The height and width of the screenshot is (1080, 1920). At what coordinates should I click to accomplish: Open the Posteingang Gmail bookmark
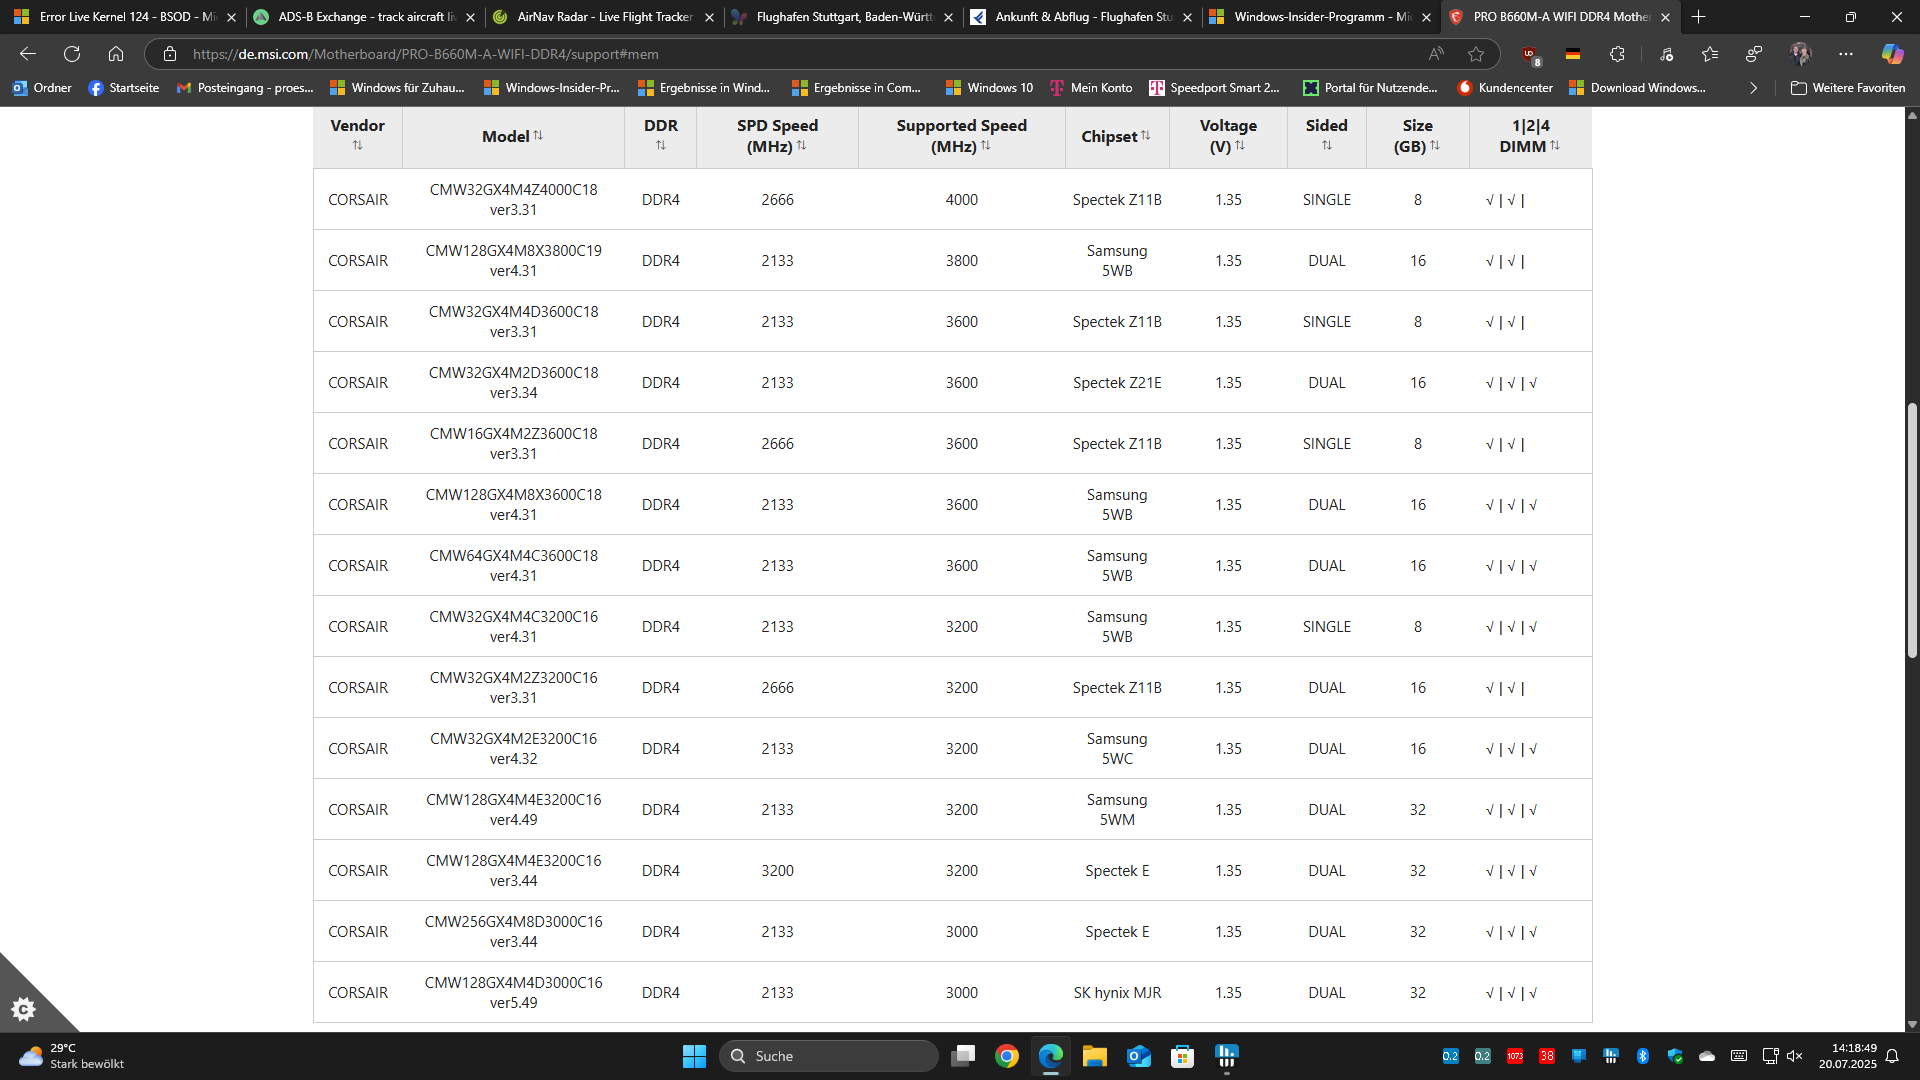[x=245, y=88]
